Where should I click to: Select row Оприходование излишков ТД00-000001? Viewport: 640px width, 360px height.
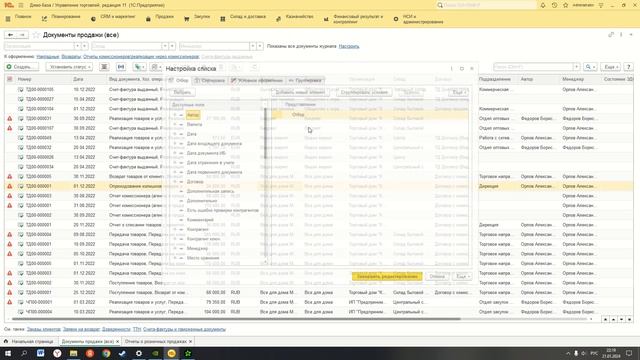click(318, 186)
